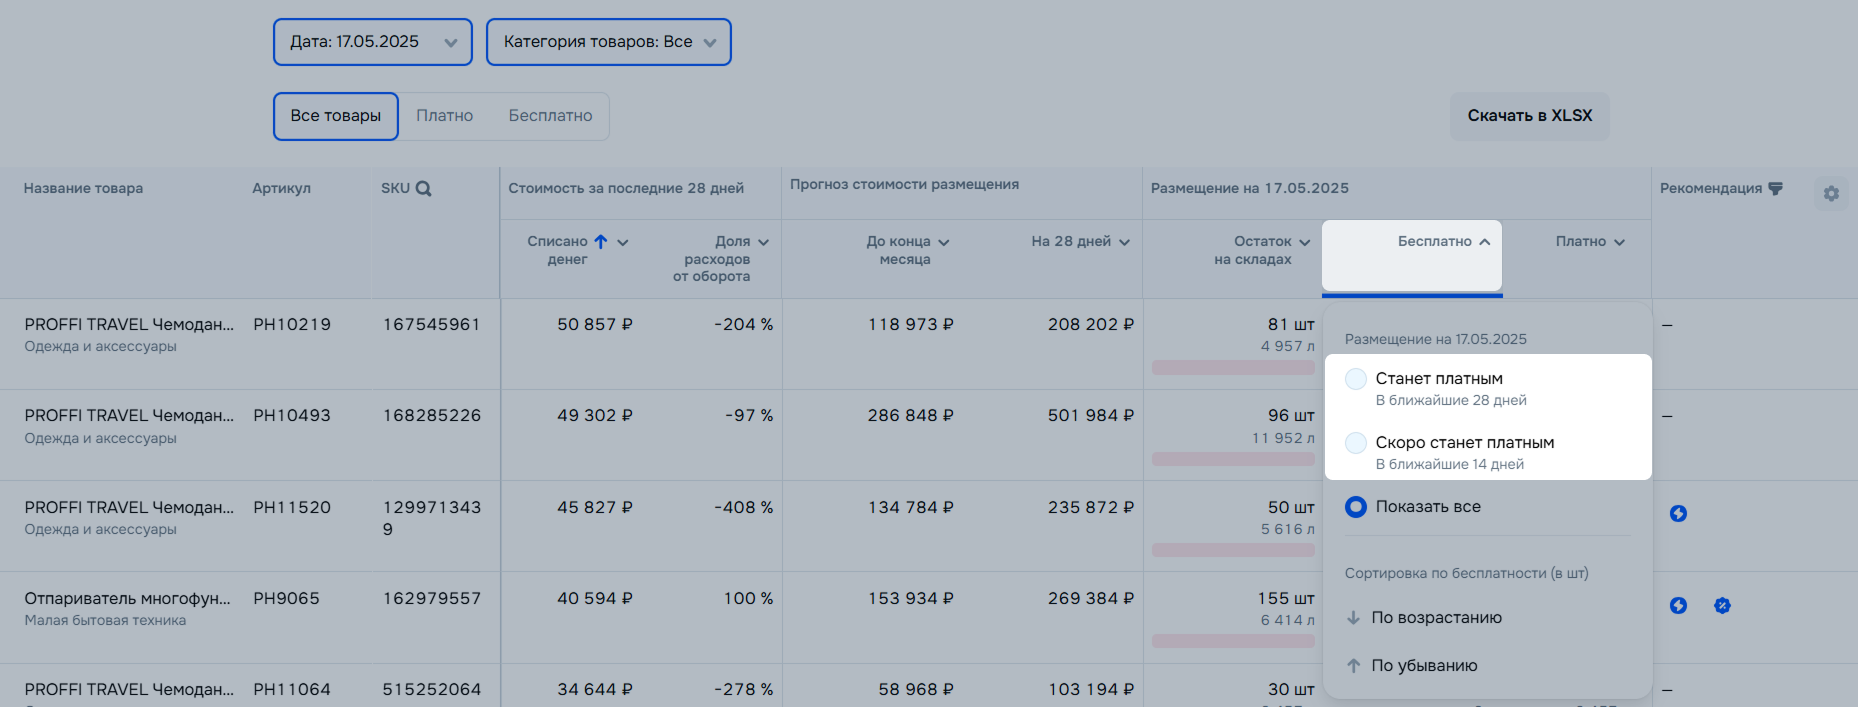Click first blue recommendation icon in PH9065 row
Screen dimensions: 1858x707
1678,605
